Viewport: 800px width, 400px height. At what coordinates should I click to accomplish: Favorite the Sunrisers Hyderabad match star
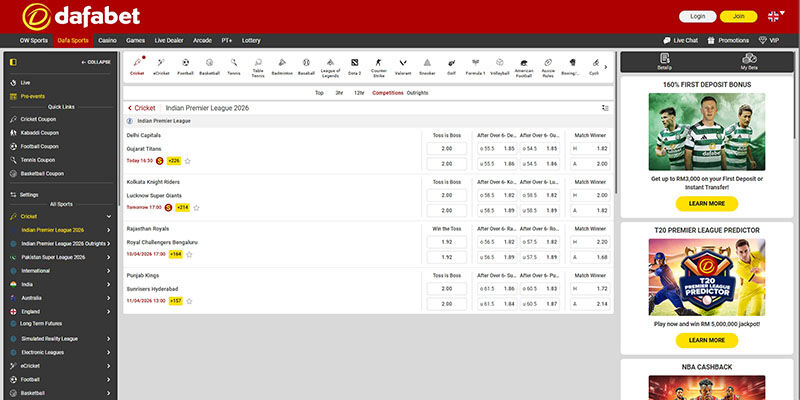tap(189, 301)
